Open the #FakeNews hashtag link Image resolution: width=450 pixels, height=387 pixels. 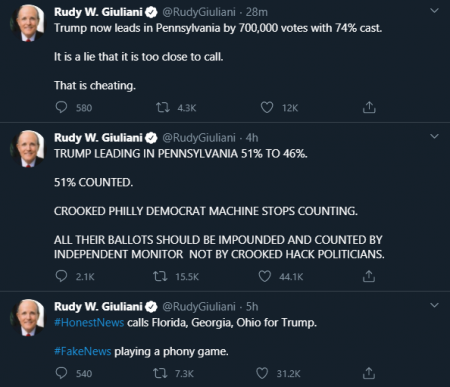(82, 351)
